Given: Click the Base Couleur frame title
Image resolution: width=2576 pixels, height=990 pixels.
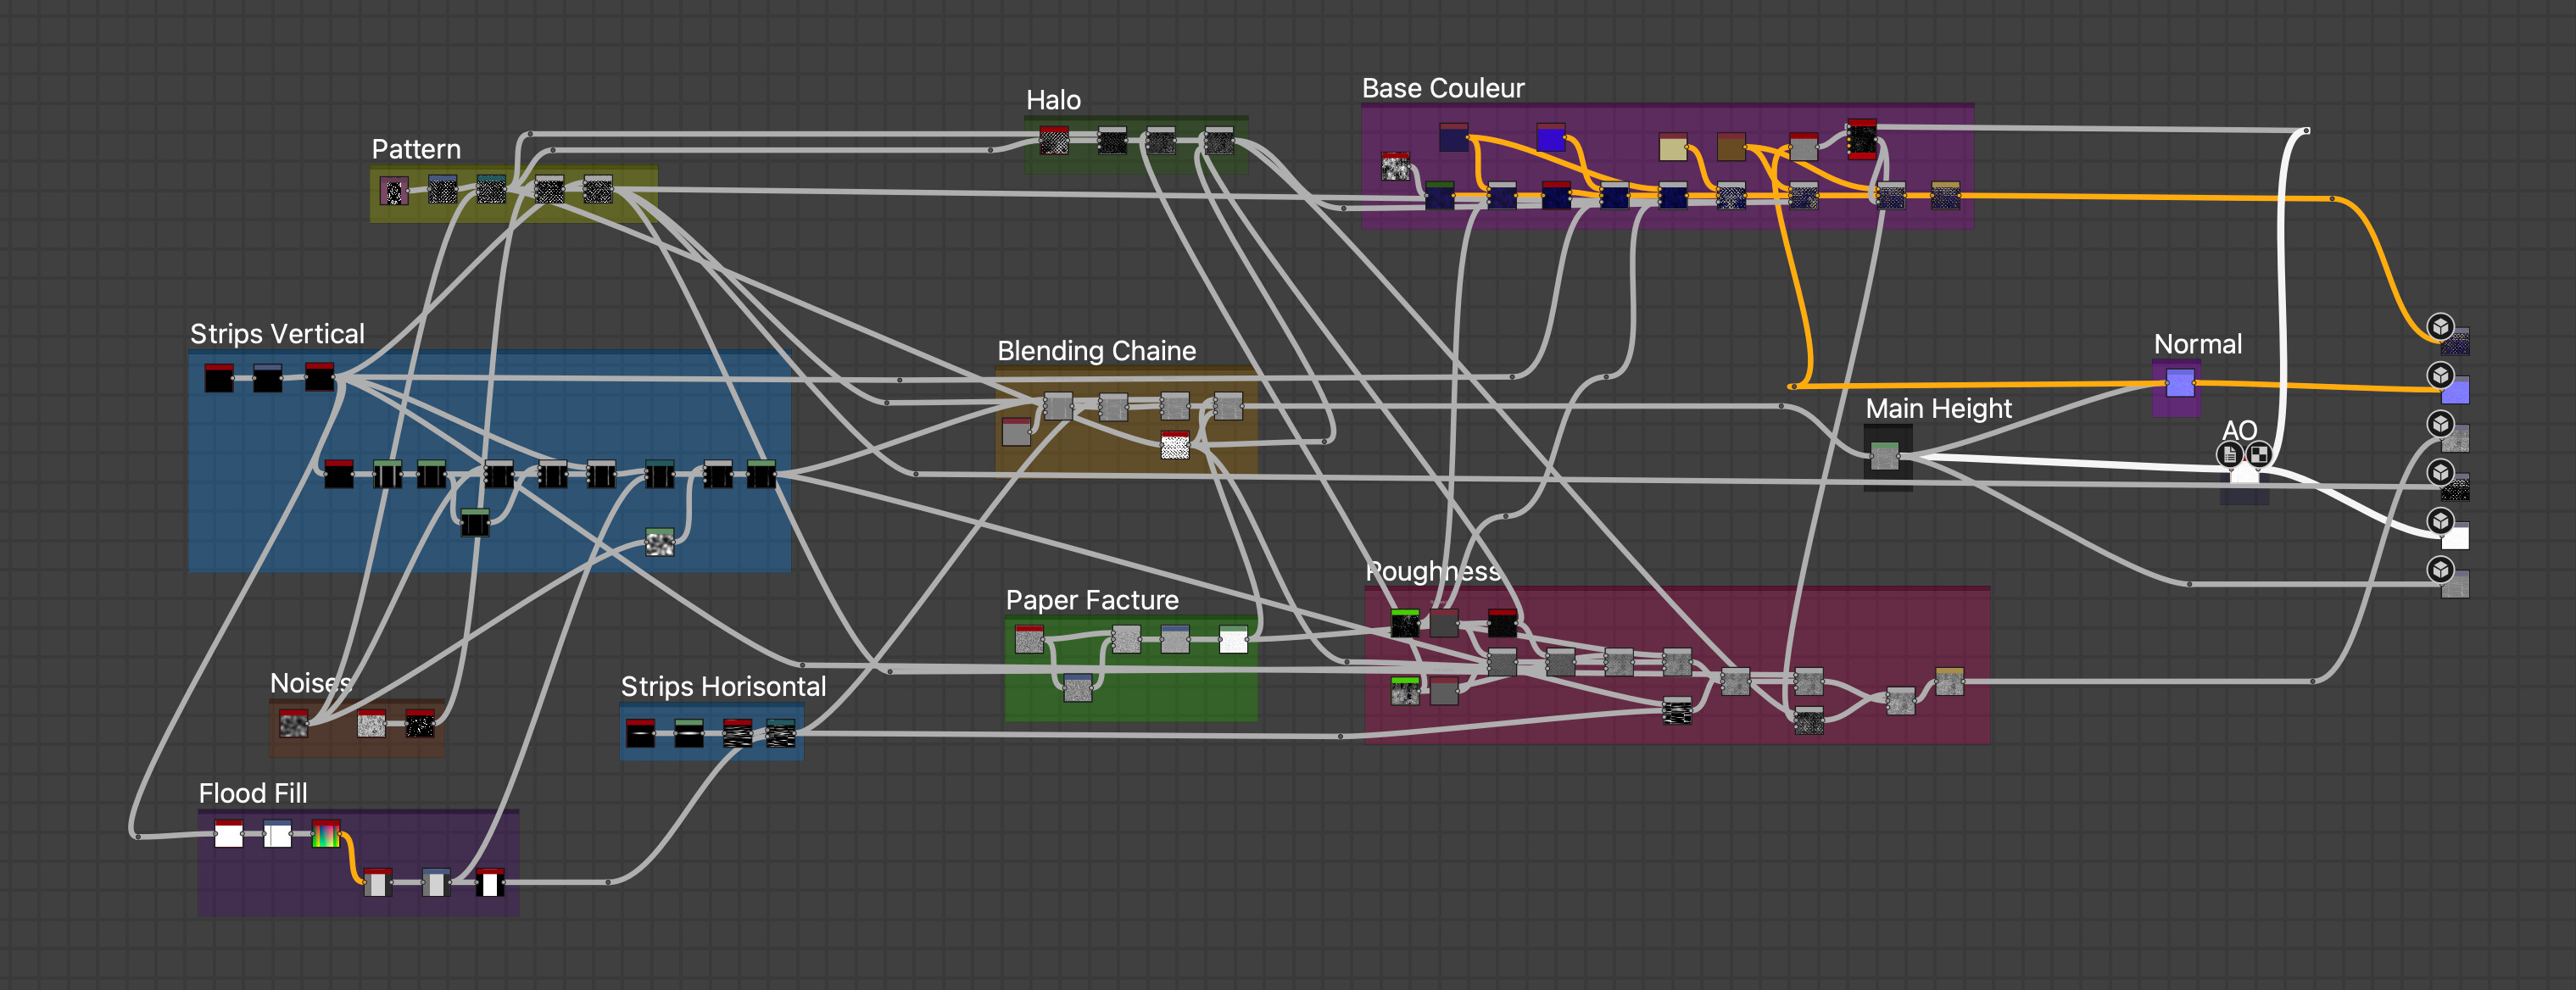Looking at the screenshot, I should 1443,88.
